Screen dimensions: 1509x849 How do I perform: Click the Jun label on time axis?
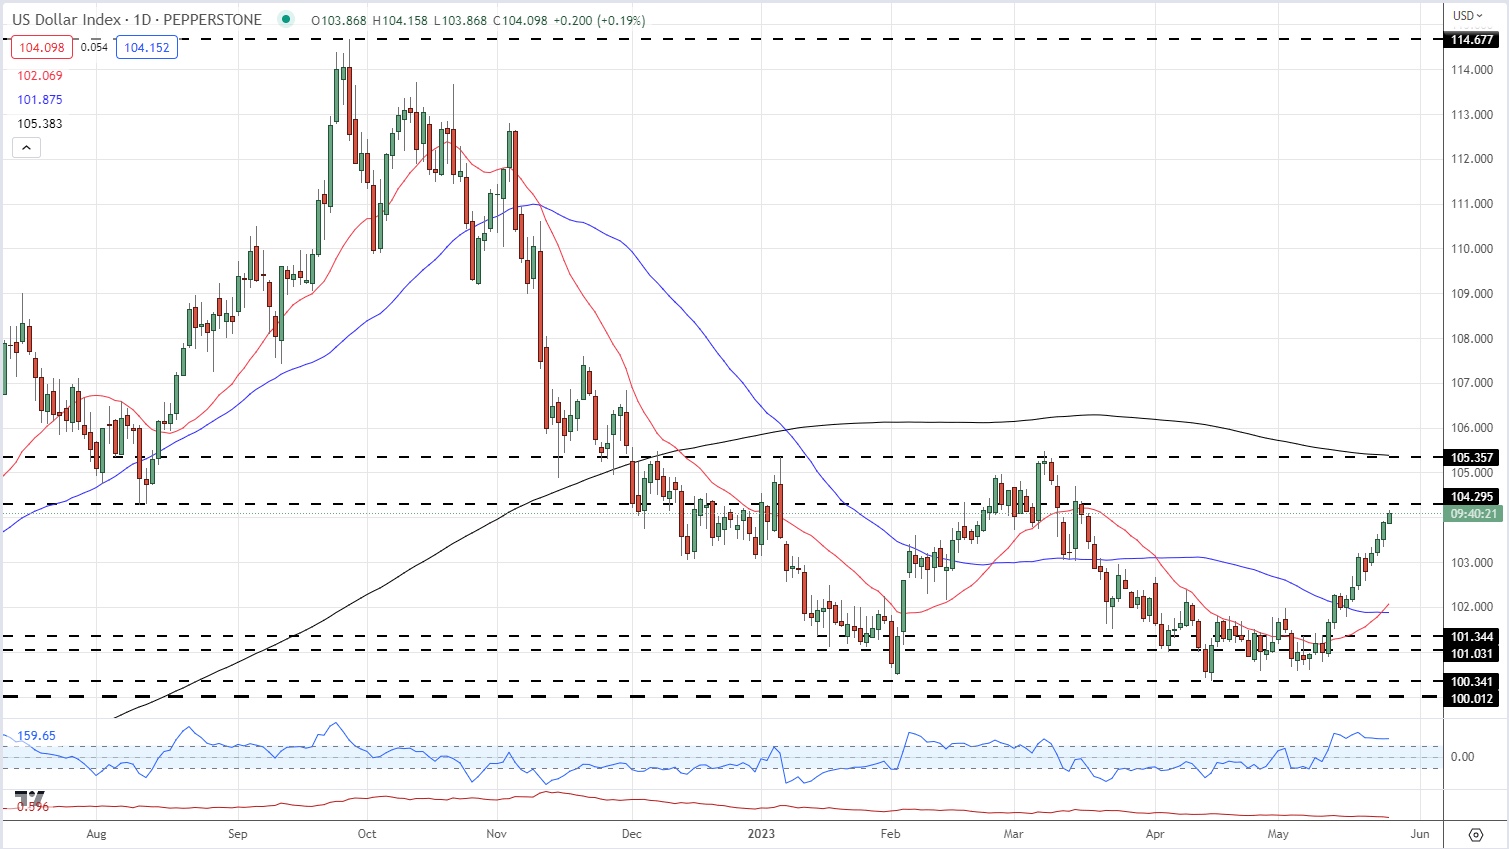tap(1420, 834)
